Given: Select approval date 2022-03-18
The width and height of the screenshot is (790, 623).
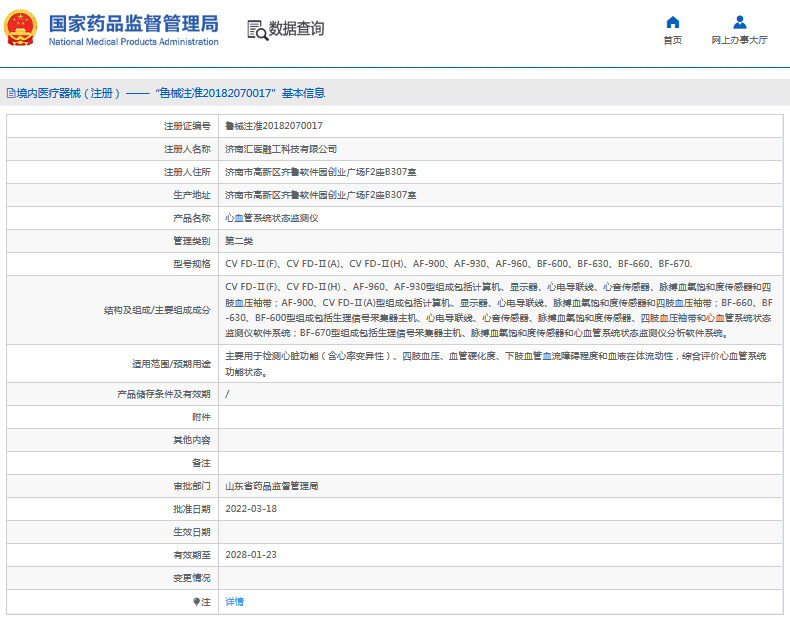Looking at the screenshot, I should coord(251,509).
